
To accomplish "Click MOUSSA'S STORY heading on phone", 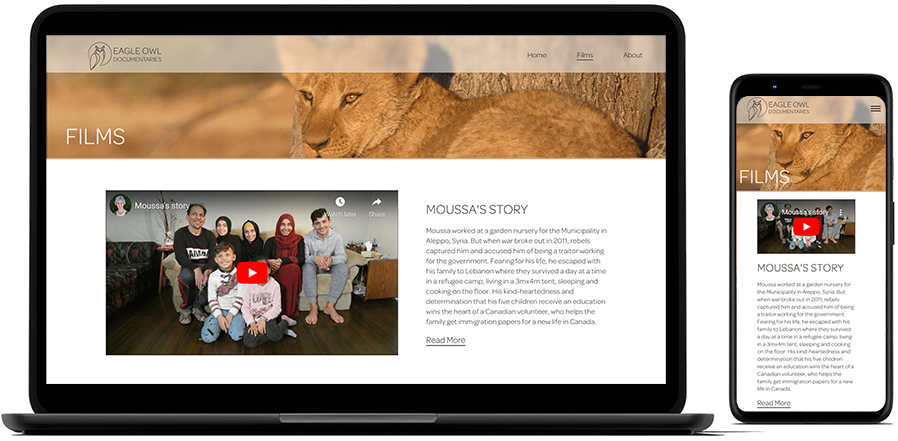I will tap(800, 268).
